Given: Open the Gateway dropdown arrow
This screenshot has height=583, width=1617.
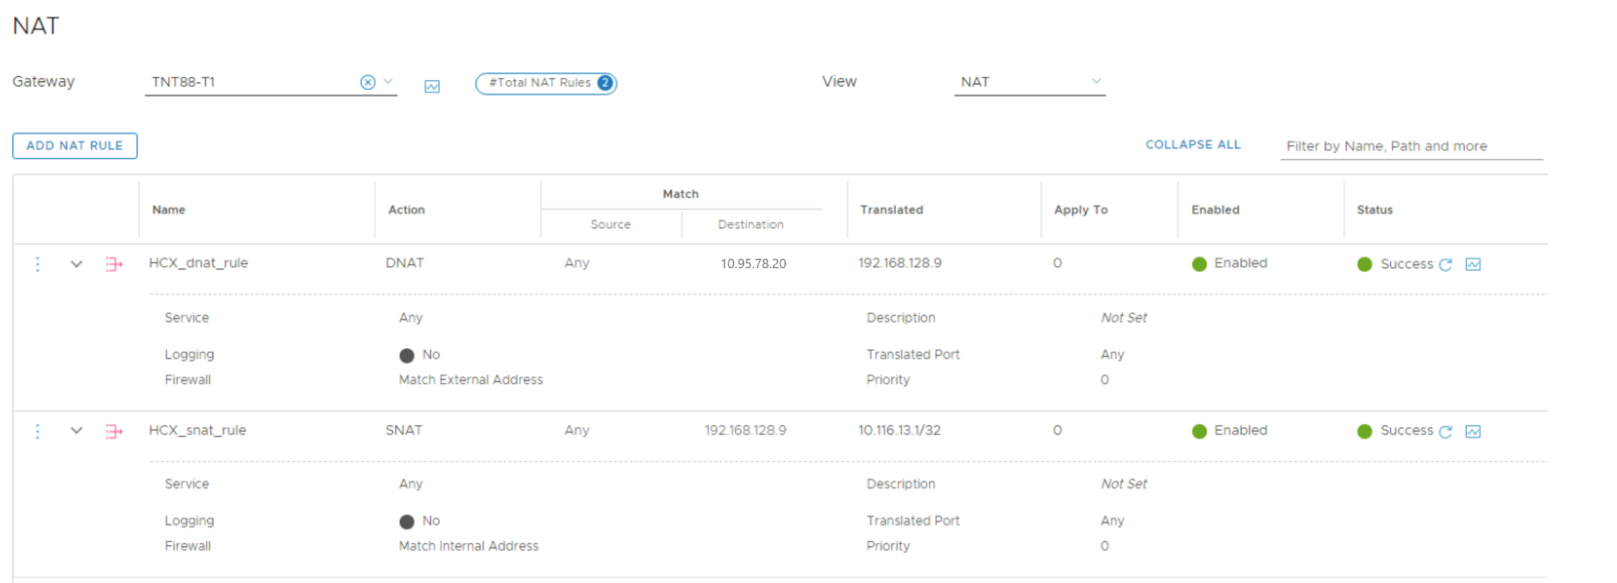Looking at the screenshot, I should pyautogui.click(x=389, y=81).
